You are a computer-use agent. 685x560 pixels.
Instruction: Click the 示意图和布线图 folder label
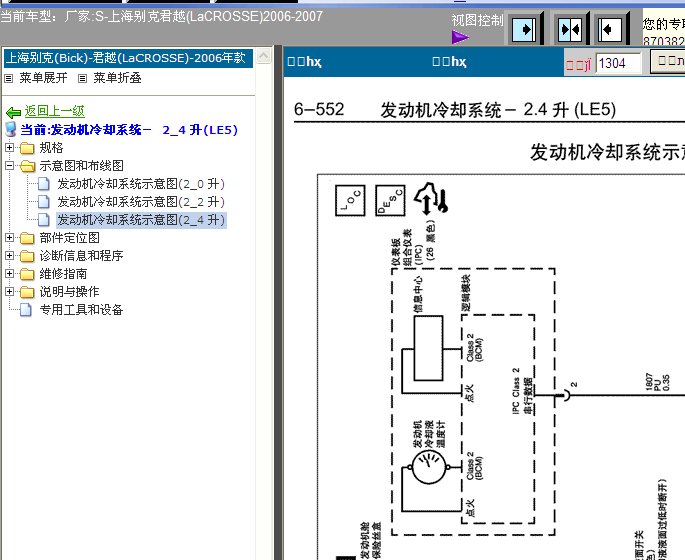(x=82, y=166)
